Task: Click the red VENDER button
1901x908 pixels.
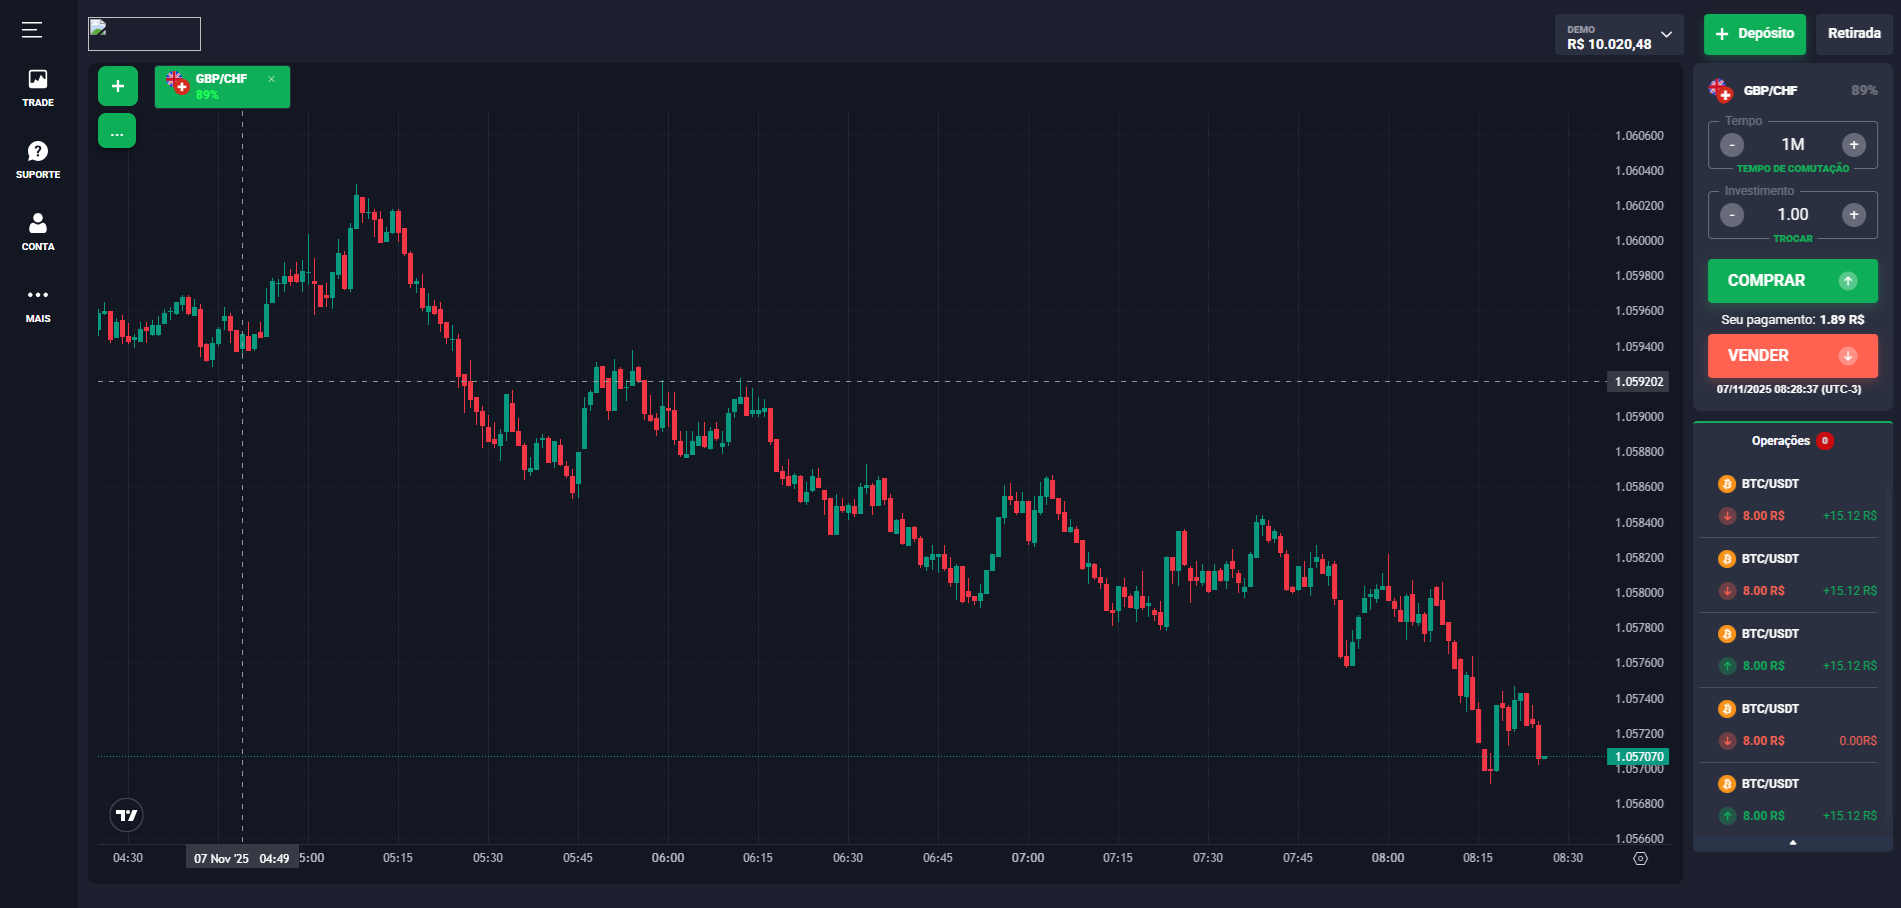Action: 1792,355
